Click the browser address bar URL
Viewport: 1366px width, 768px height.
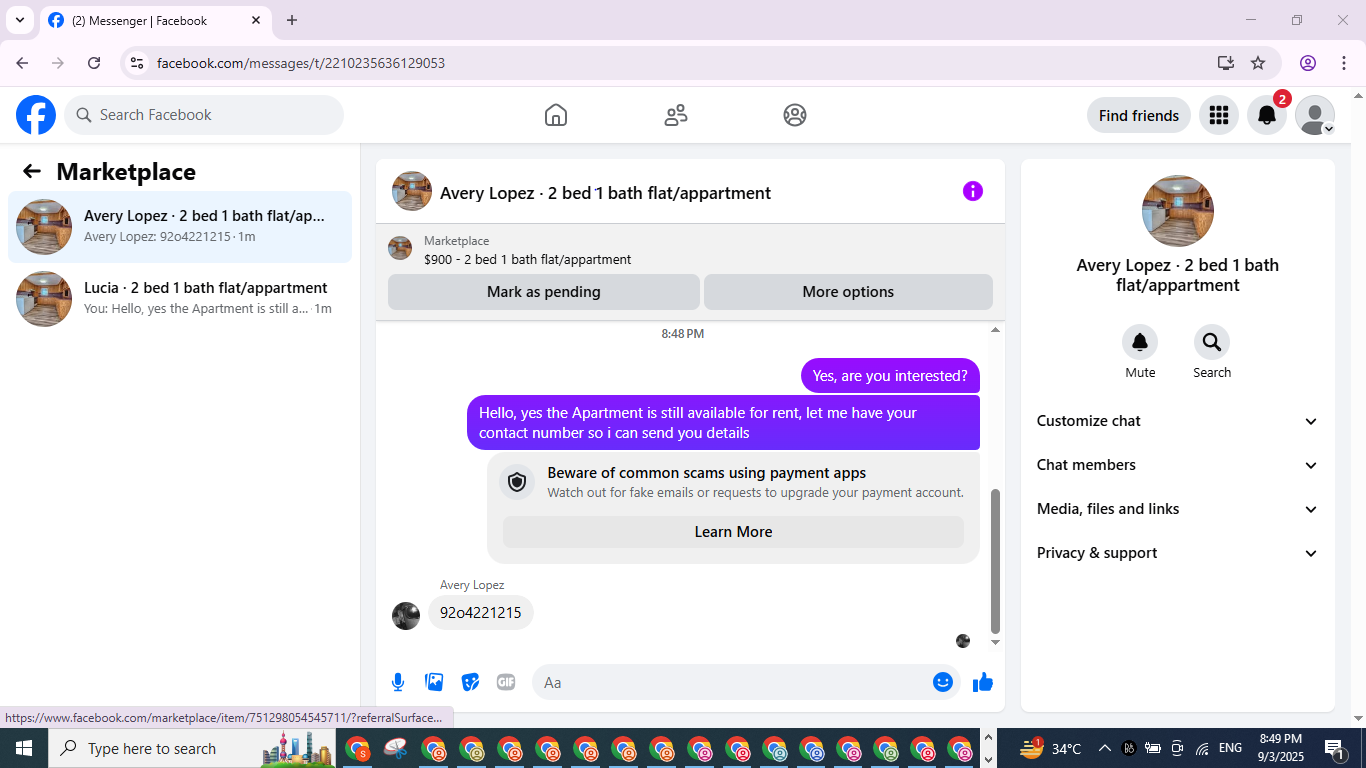pyautogui.click(x=301, y=63)
